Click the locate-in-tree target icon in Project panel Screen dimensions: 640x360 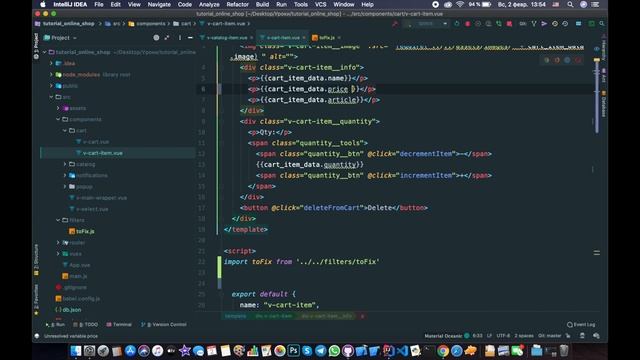(x=156, y=38)
